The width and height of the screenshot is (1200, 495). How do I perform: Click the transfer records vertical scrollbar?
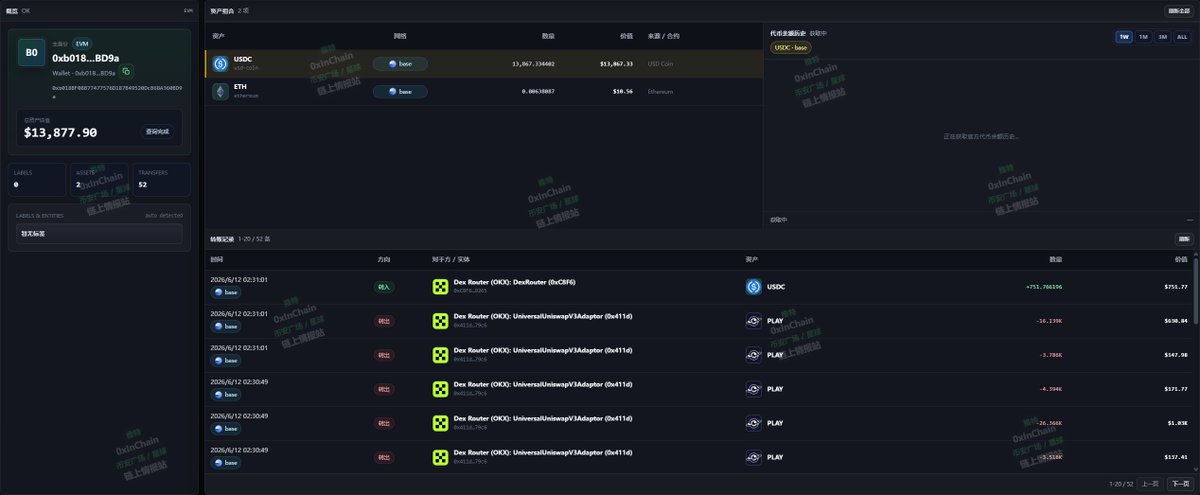click(x=1196, y=290)
